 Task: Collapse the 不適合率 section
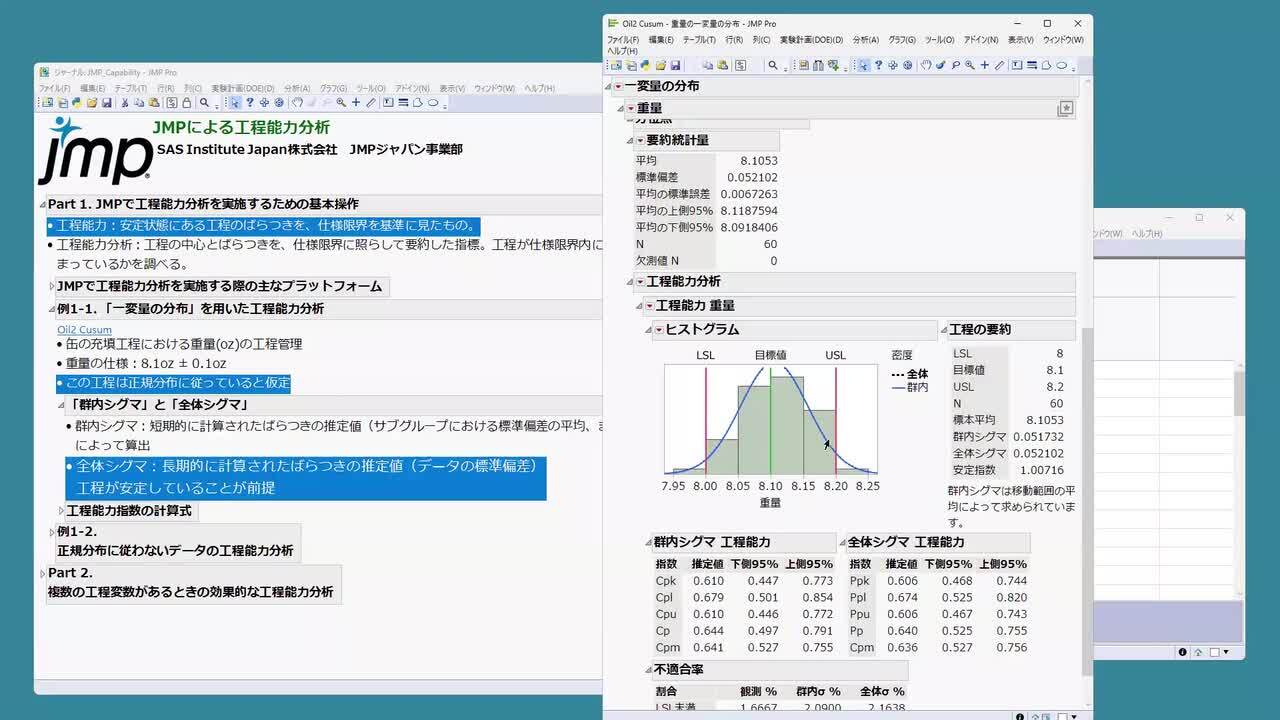(647, 670)
